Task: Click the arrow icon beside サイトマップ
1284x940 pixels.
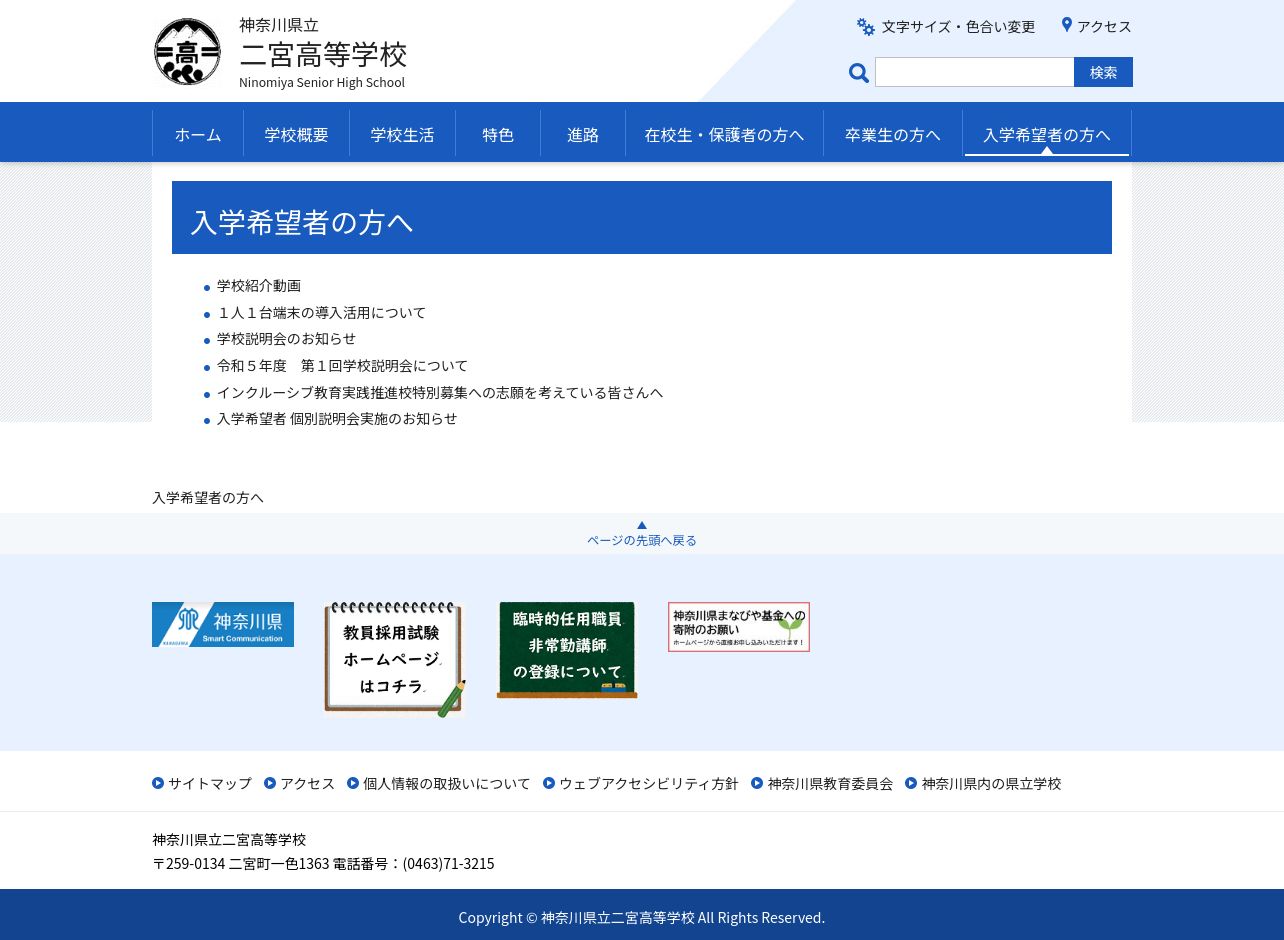Action: [x=158, y=783]
